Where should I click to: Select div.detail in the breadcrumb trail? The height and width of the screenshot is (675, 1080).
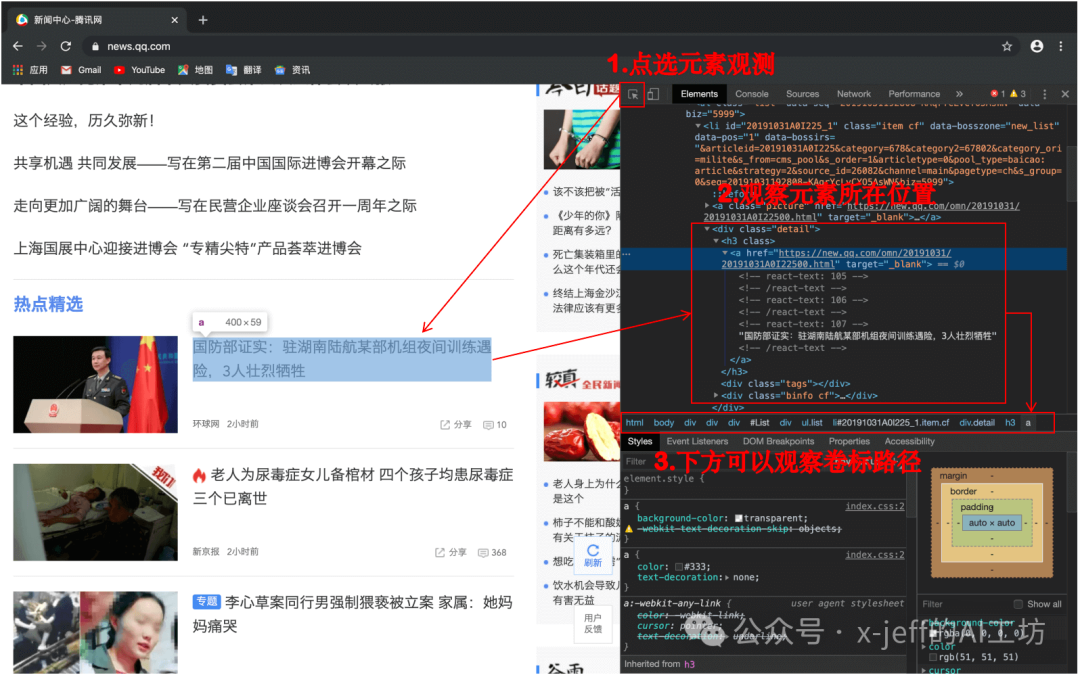tap(977, 423)
